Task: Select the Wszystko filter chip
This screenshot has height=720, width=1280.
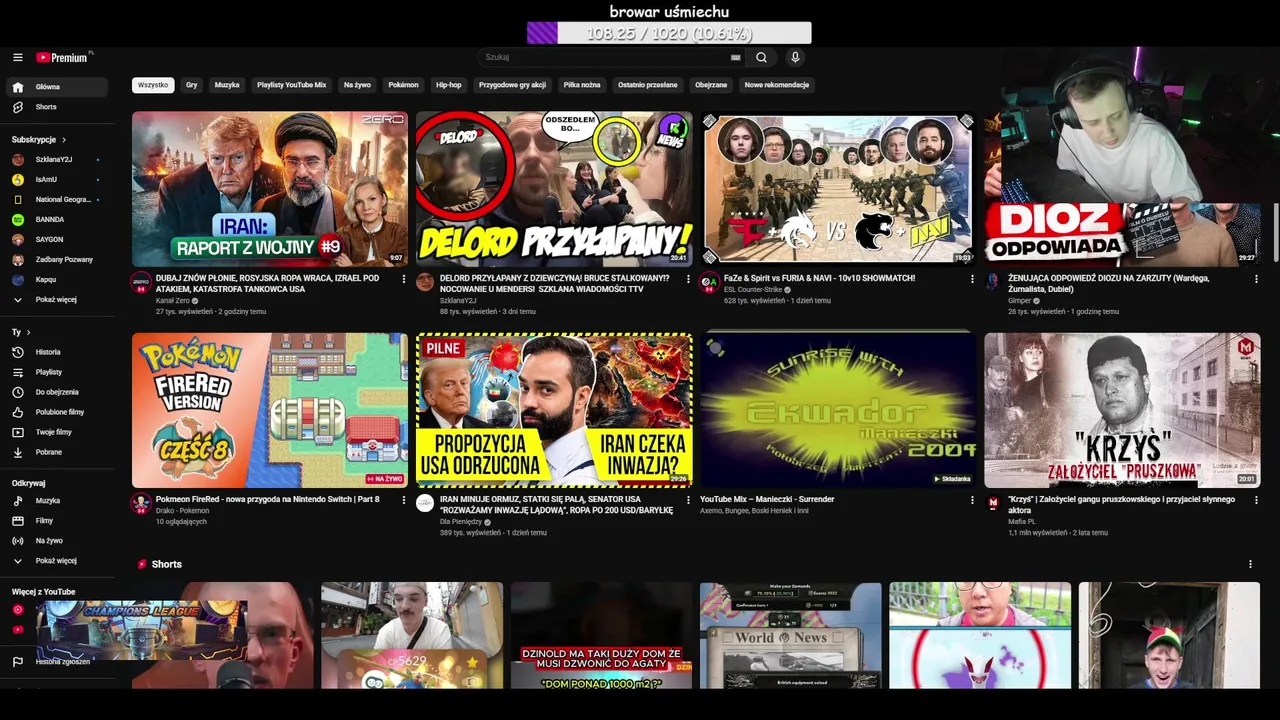Action: (x=153, y=85)
